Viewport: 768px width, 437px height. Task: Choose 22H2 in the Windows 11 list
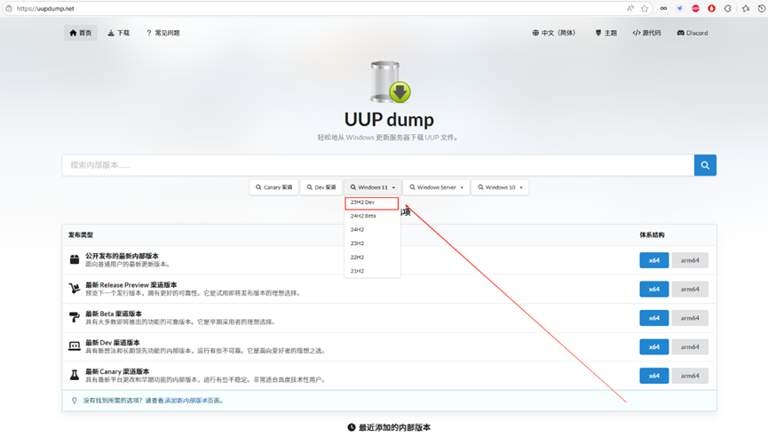357,257
